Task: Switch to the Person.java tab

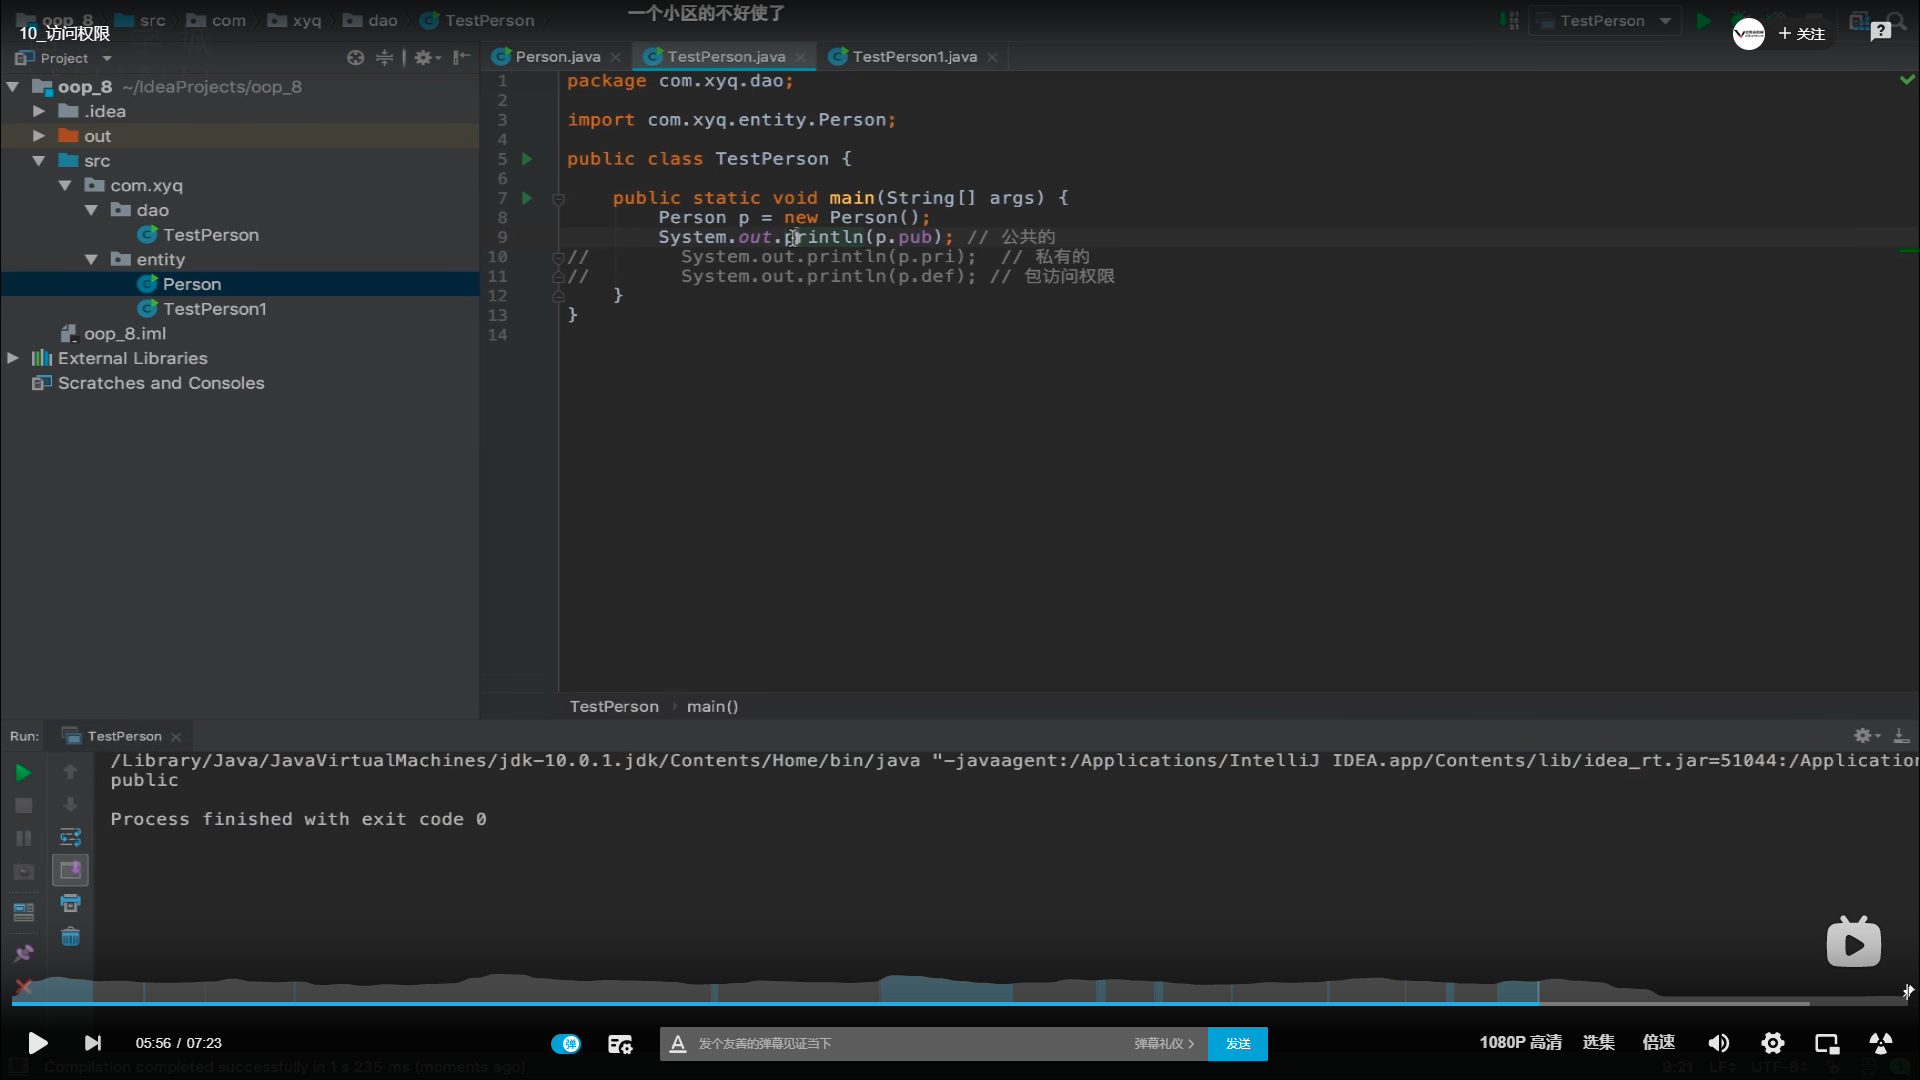Action: pyautogui.click(x=557, y=57)
